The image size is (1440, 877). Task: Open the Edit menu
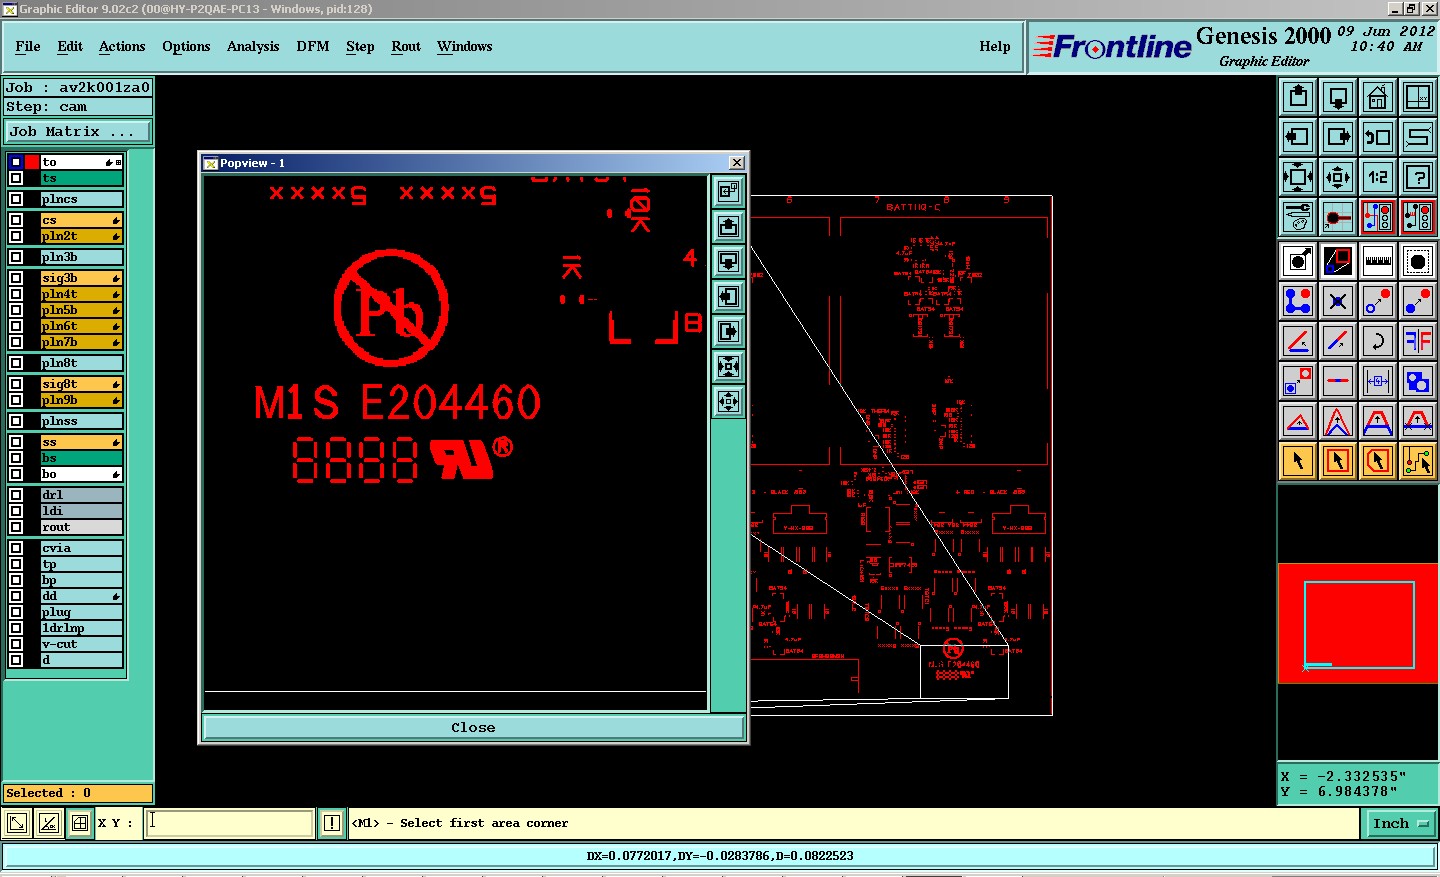click(x=70, y=46)
